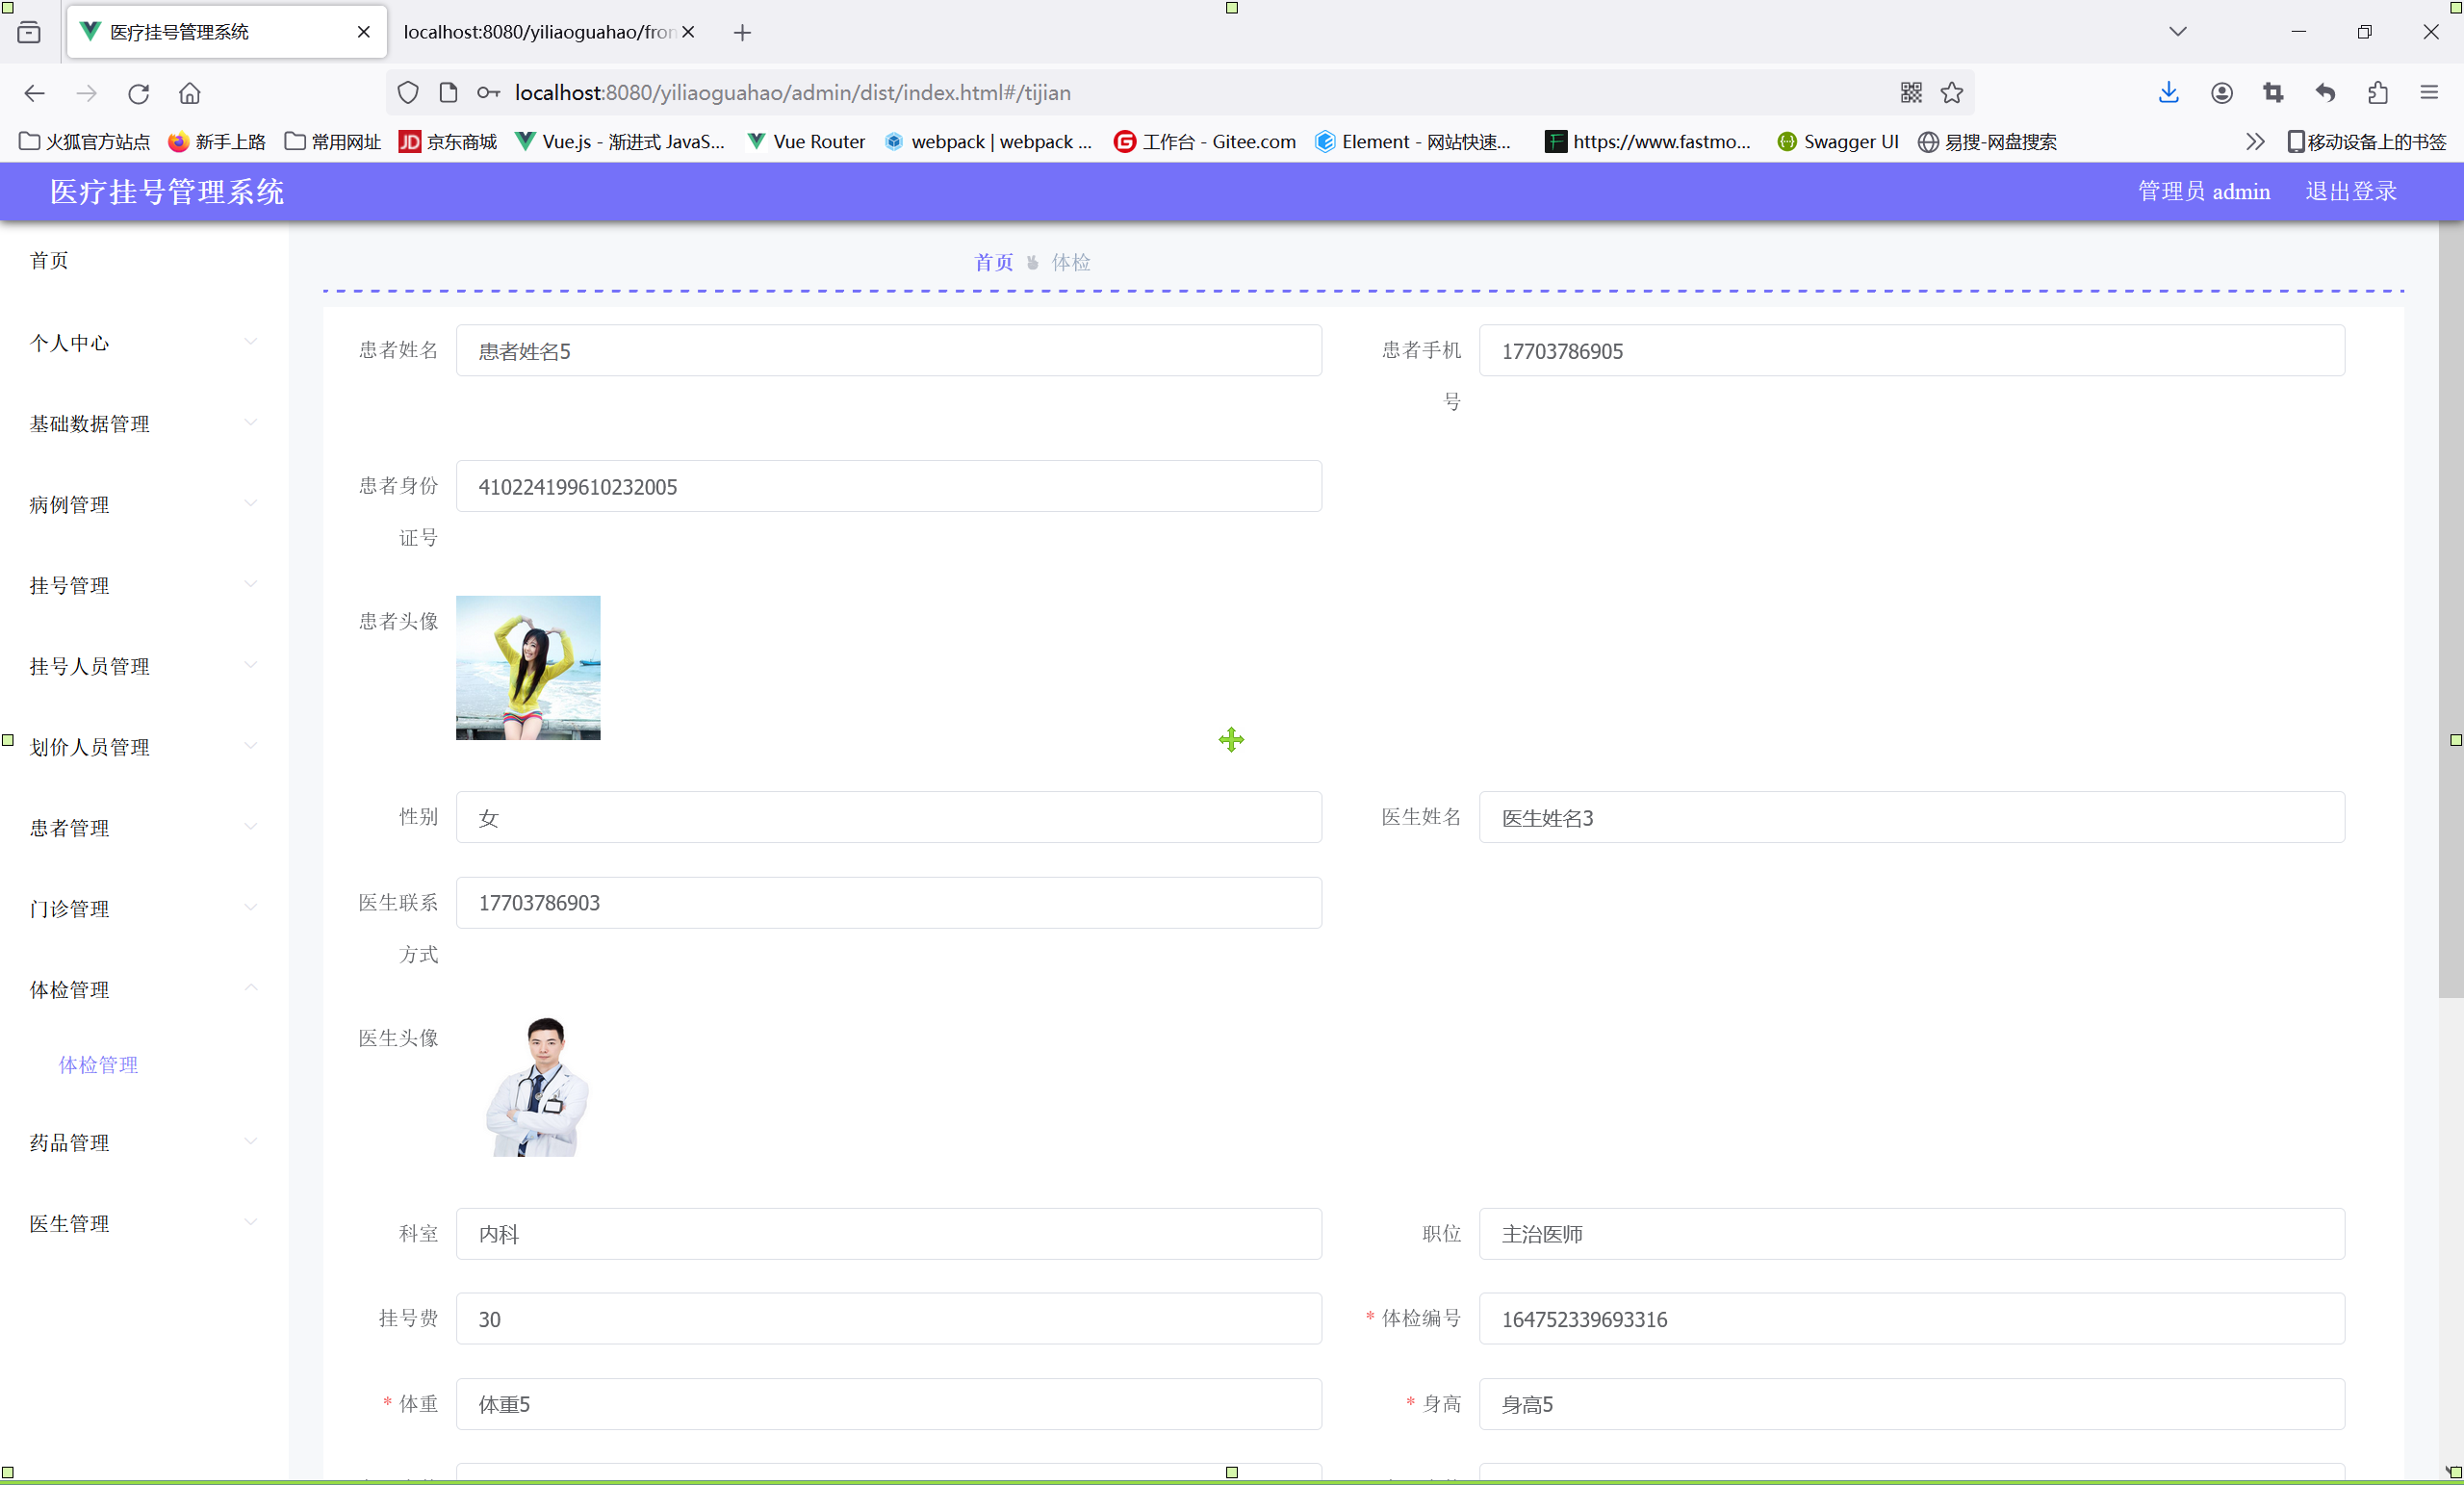Screen dimensions: 2464x1485
Task: Click the site shield icon in the address bar
Action: pyautogui.click(x=408, y=93)
